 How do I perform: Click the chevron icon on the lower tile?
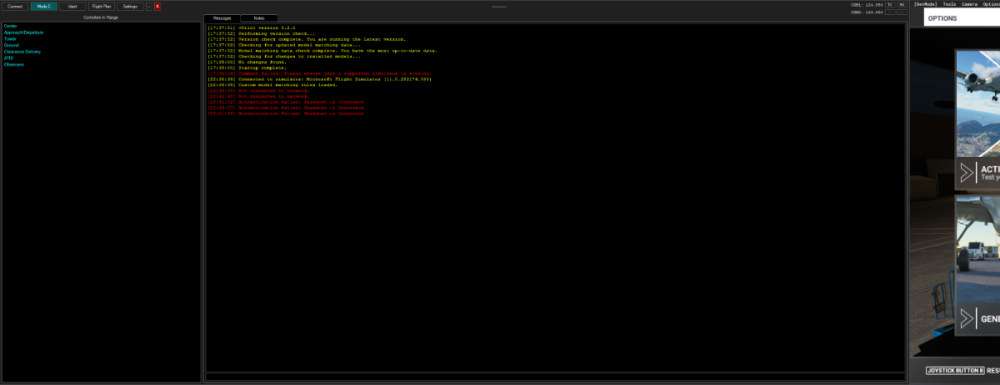967,319
